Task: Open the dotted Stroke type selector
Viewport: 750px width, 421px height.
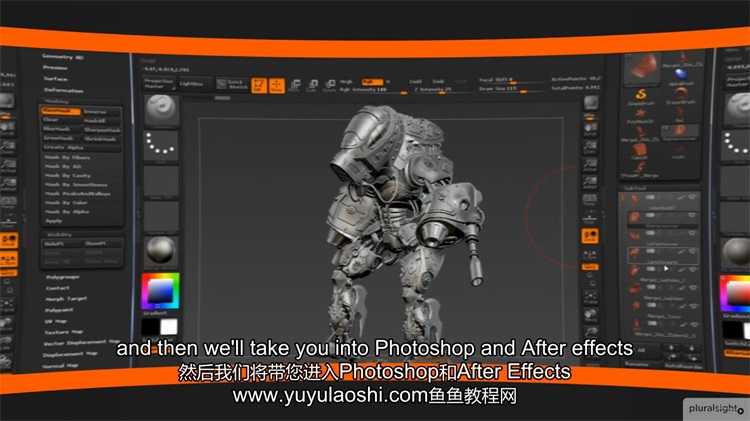Action: [x=161, y=145]
